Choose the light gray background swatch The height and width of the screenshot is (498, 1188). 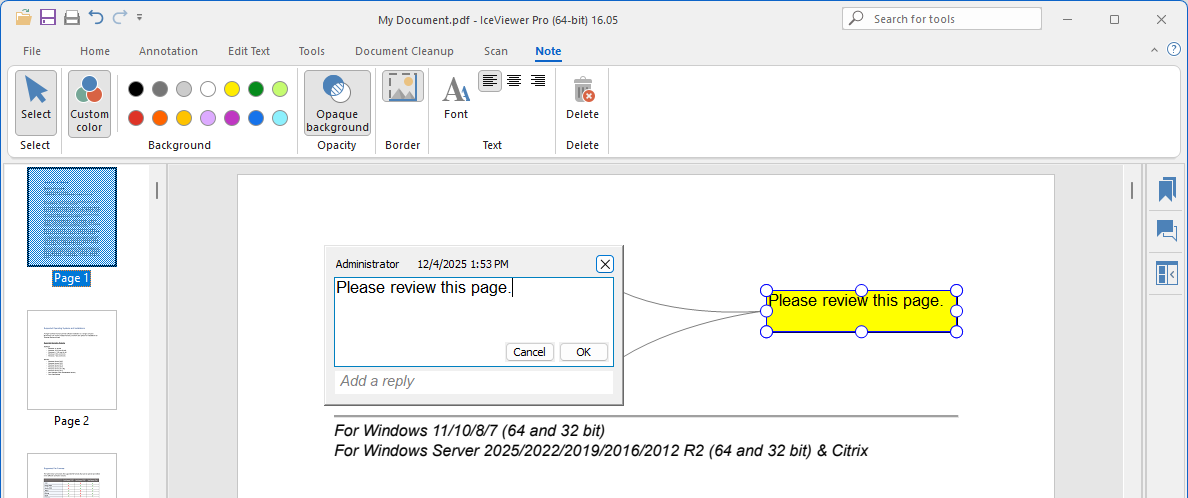(x=184, y=89)
